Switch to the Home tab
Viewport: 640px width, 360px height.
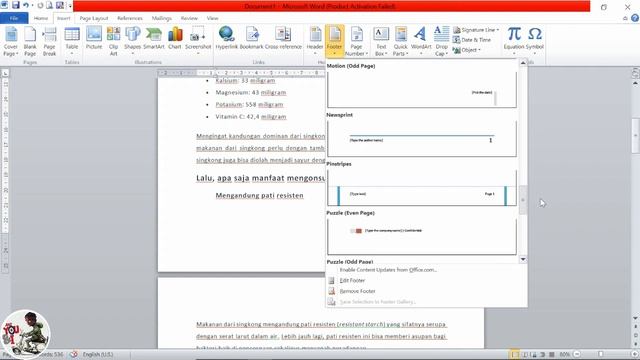coord(41,18)
